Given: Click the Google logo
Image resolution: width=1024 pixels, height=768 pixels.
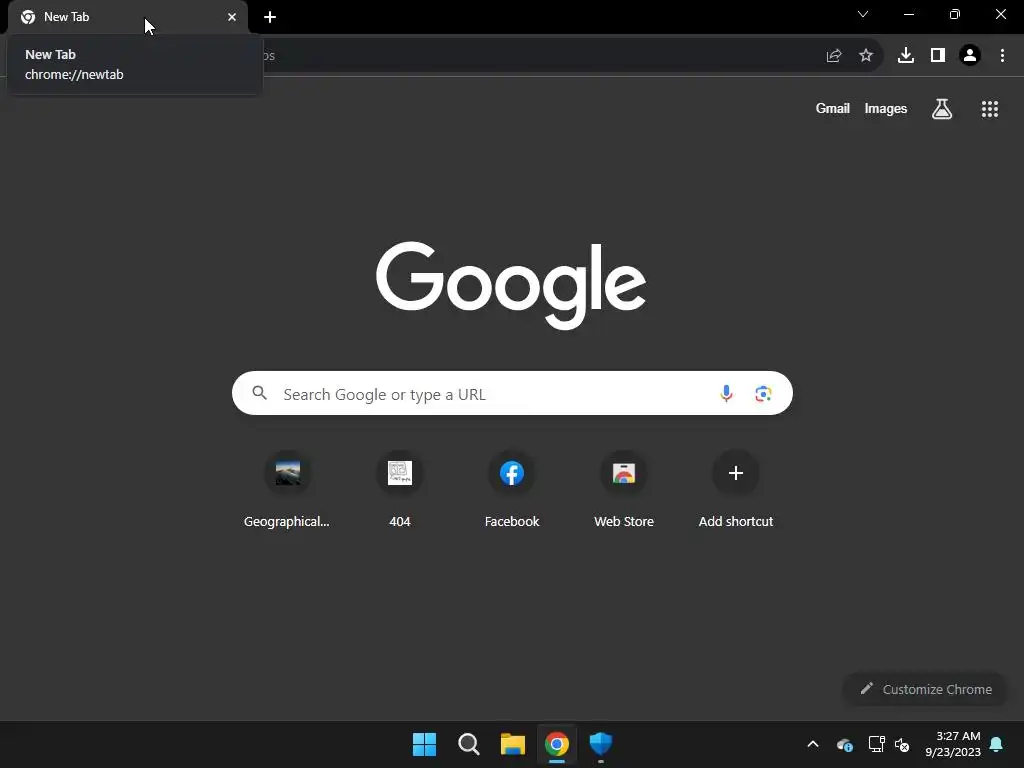Looking at the screenshot, I should point(511,285).
